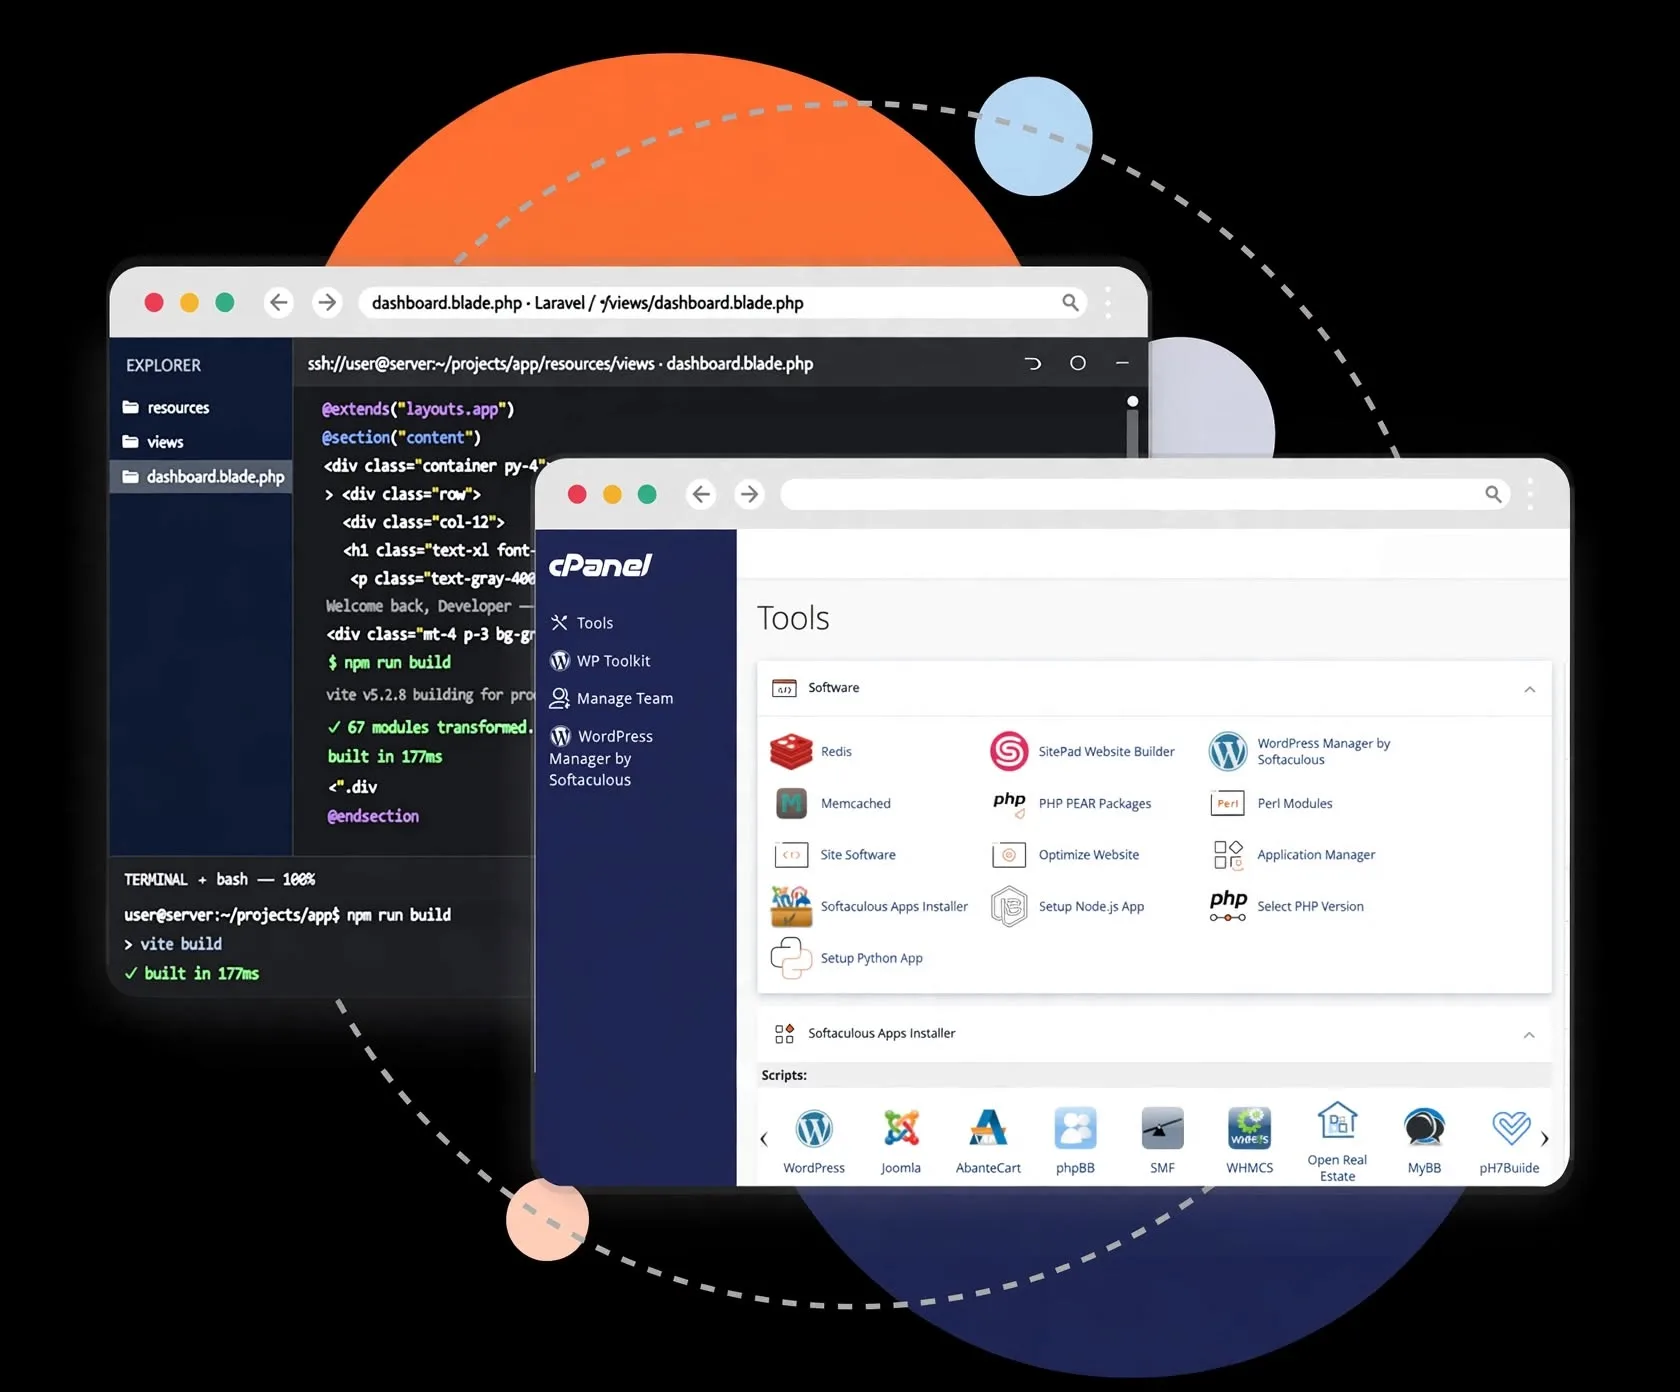Open Tools in cPanel sidebar

(x=582, y=623)
